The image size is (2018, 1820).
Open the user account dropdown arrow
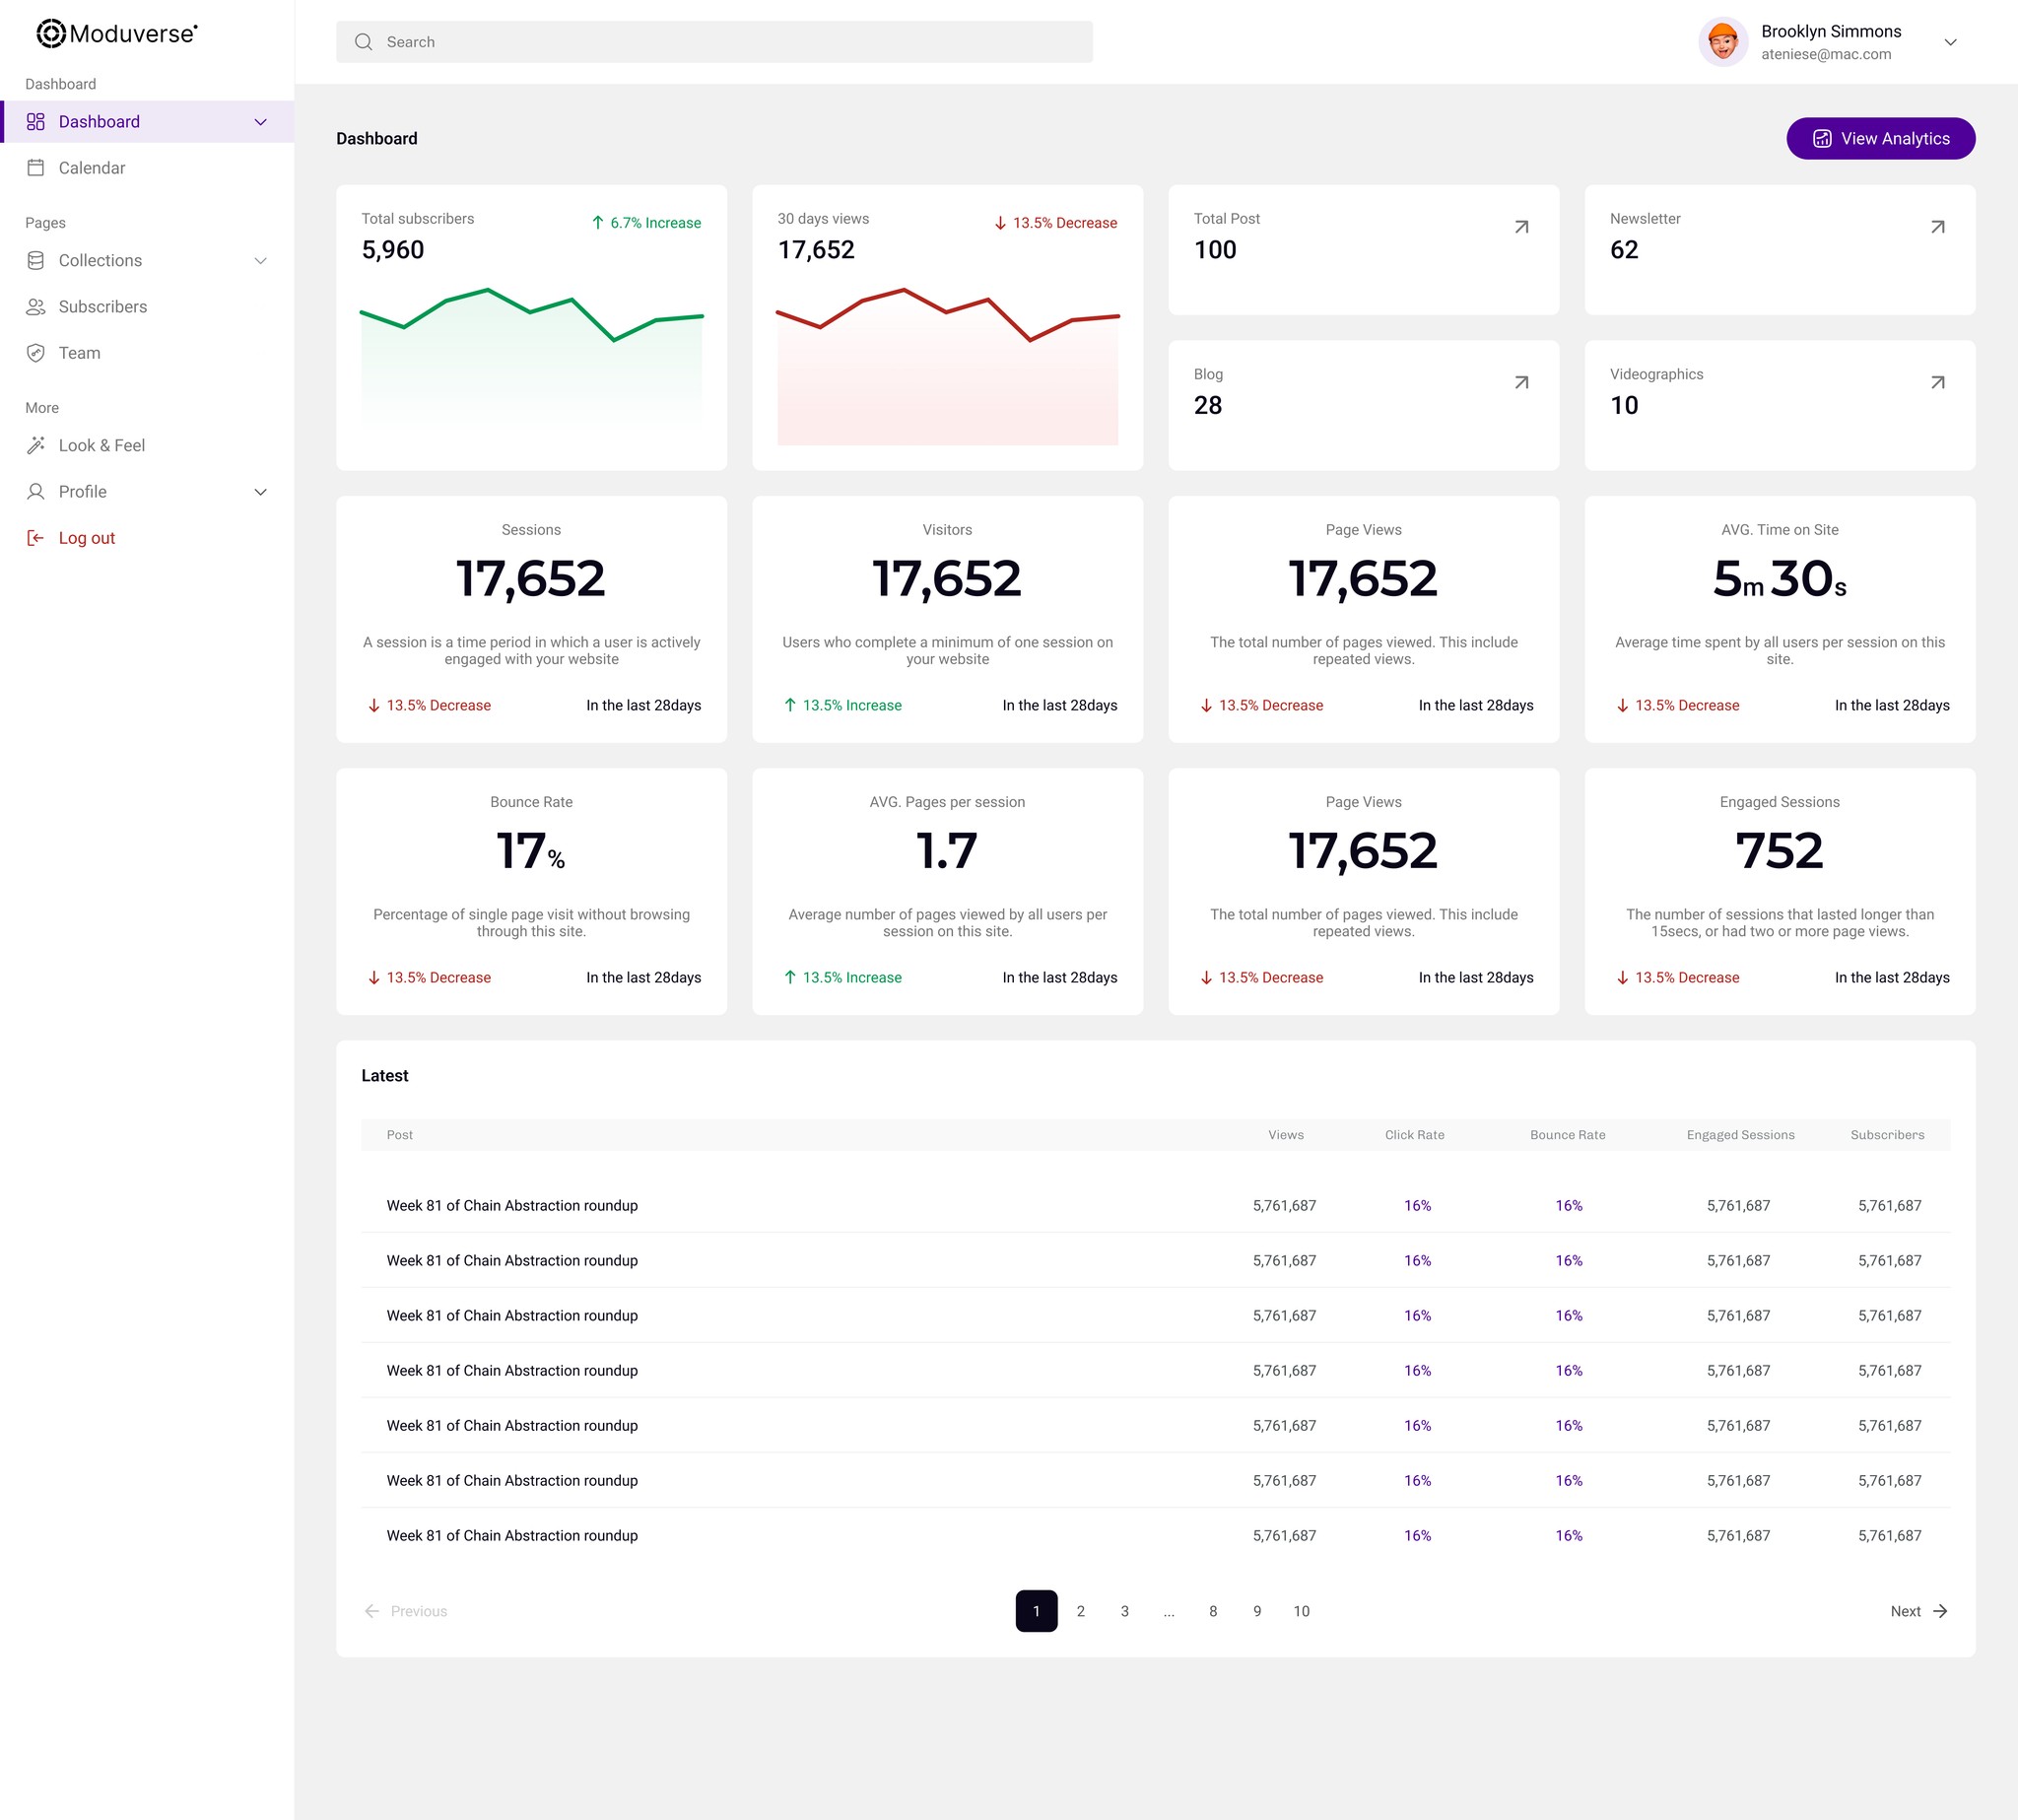coord(1949,42)
